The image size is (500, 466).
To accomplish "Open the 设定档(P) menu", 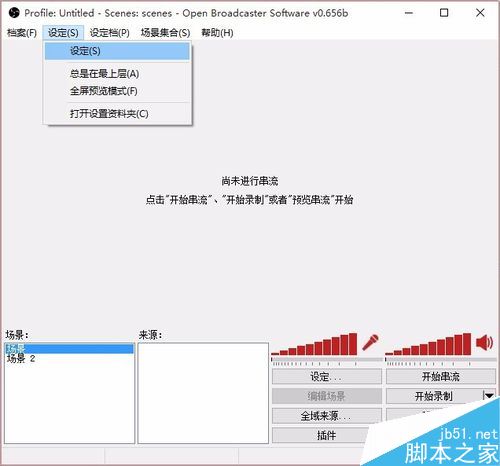I will coord(110,33).
